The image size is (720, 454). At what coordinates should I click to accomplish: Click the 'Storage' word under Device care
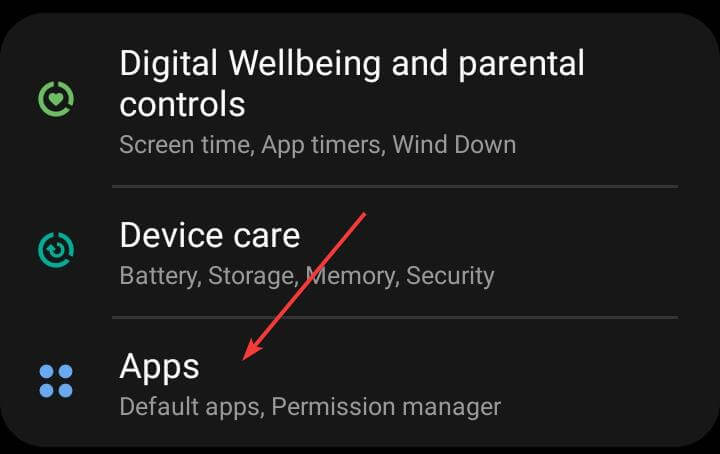[252, 276]
